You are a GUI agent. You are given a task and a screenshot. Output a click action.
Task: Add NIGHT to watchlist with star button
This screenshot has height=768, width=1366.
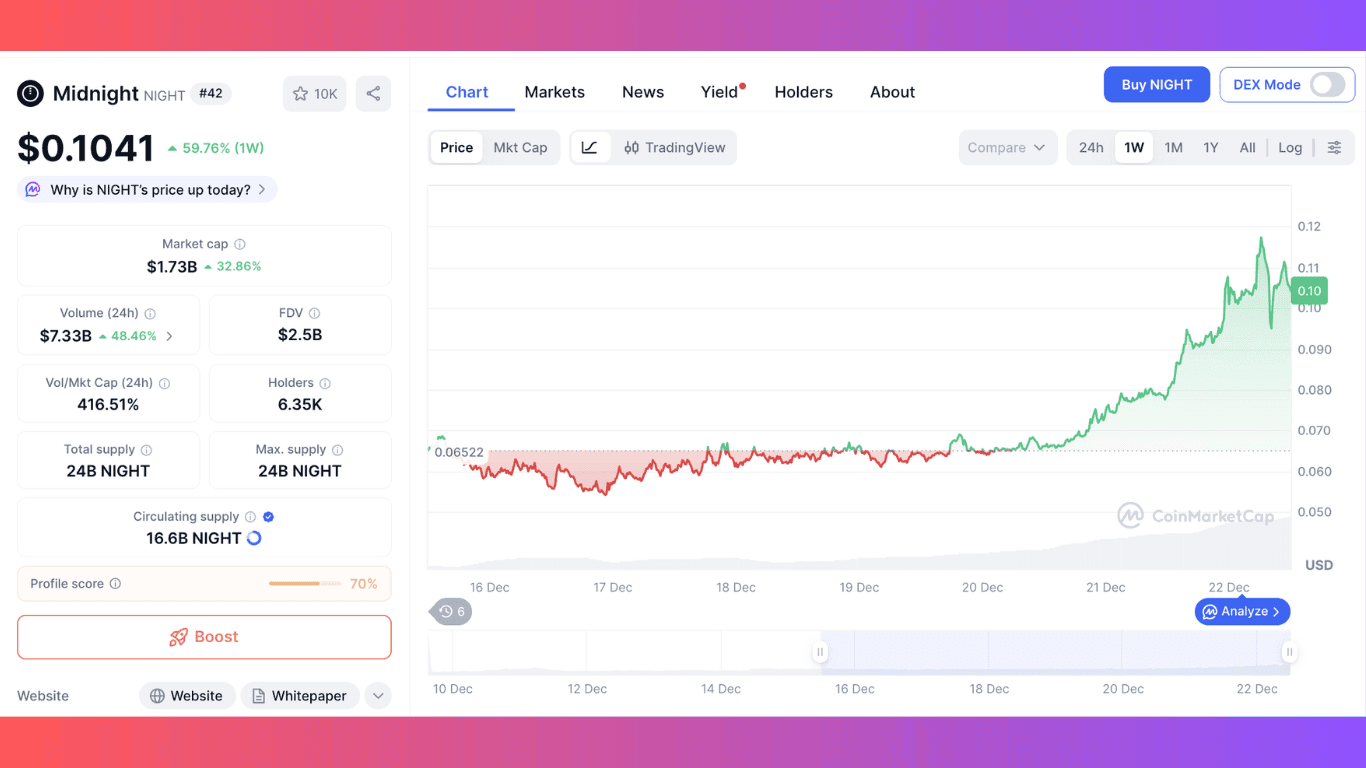click(314, 94)
